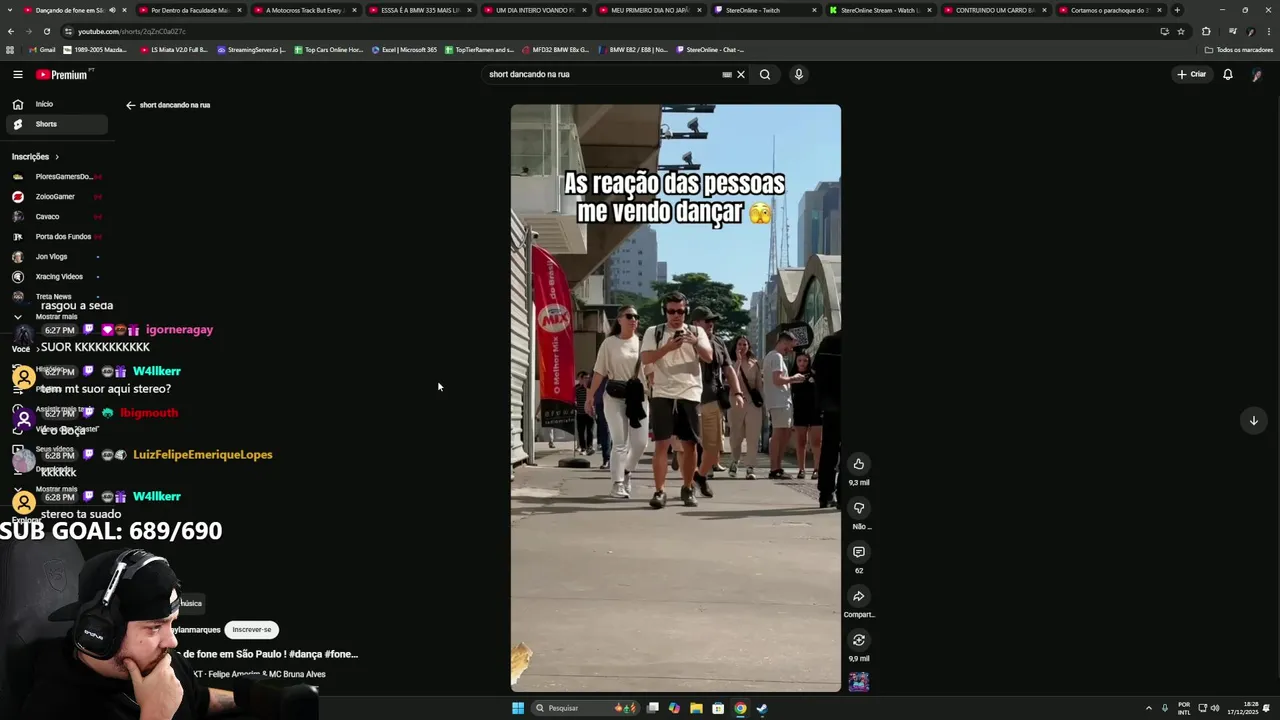Open Steam from the taskbar
The width and height of the screenshot is (1280, 720).
[762, 708]
